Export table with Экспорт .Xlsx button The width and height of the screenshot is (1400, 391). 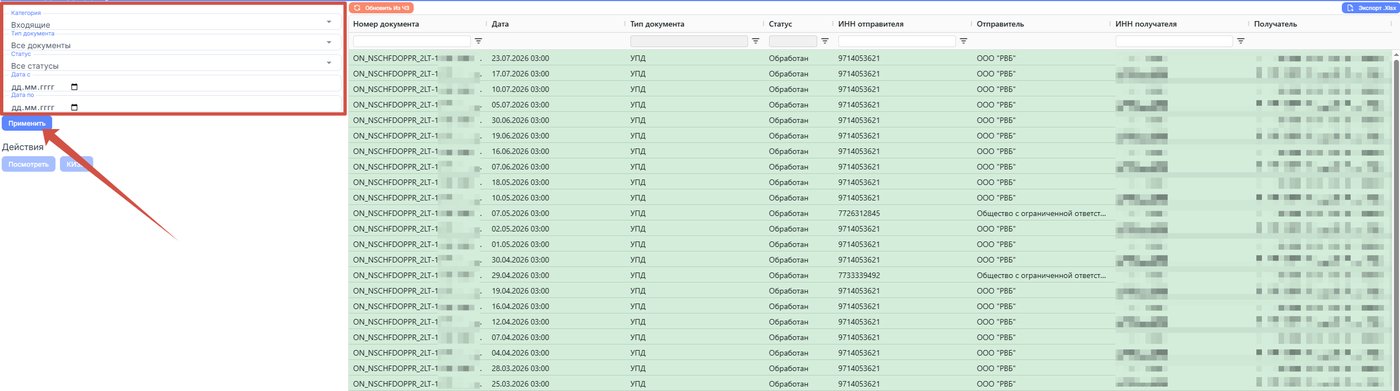(x=1369, y=7)
